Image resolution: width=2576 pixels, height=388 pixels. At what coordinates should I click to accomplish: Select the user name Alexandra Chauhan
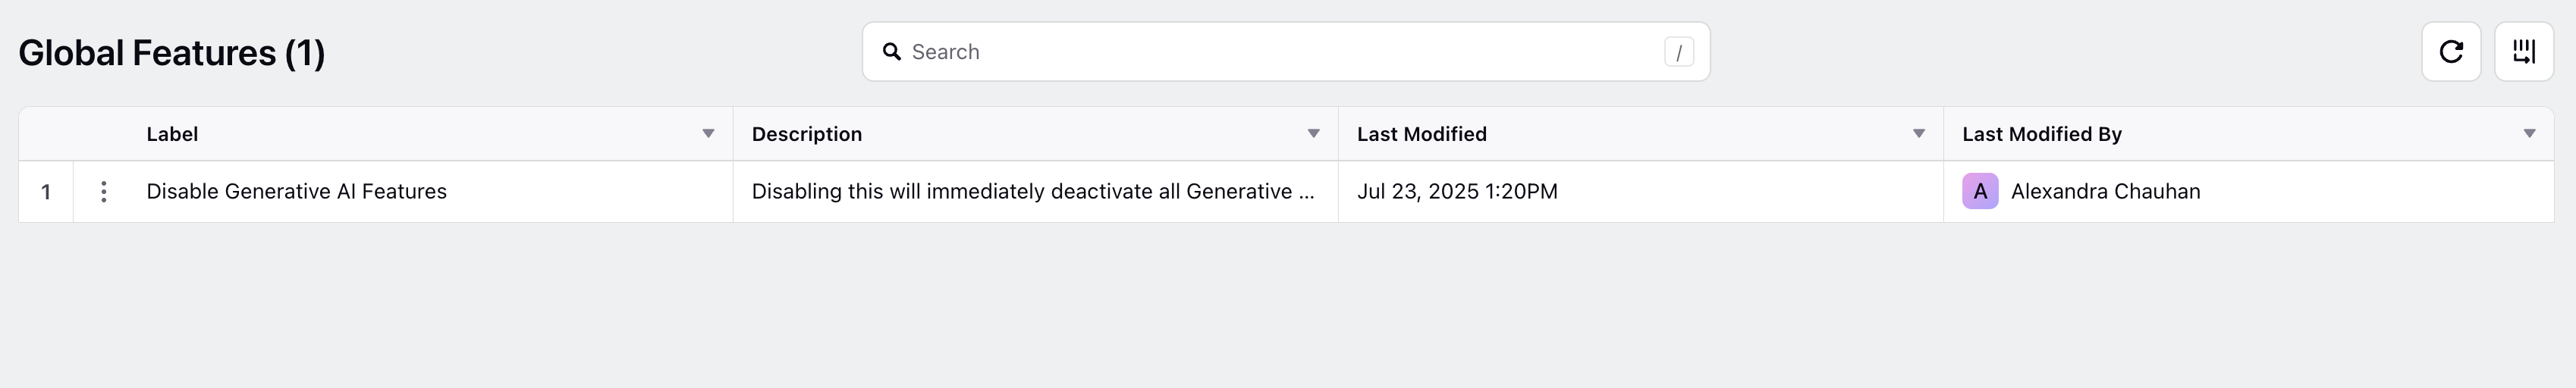(x=2105, y=192)
